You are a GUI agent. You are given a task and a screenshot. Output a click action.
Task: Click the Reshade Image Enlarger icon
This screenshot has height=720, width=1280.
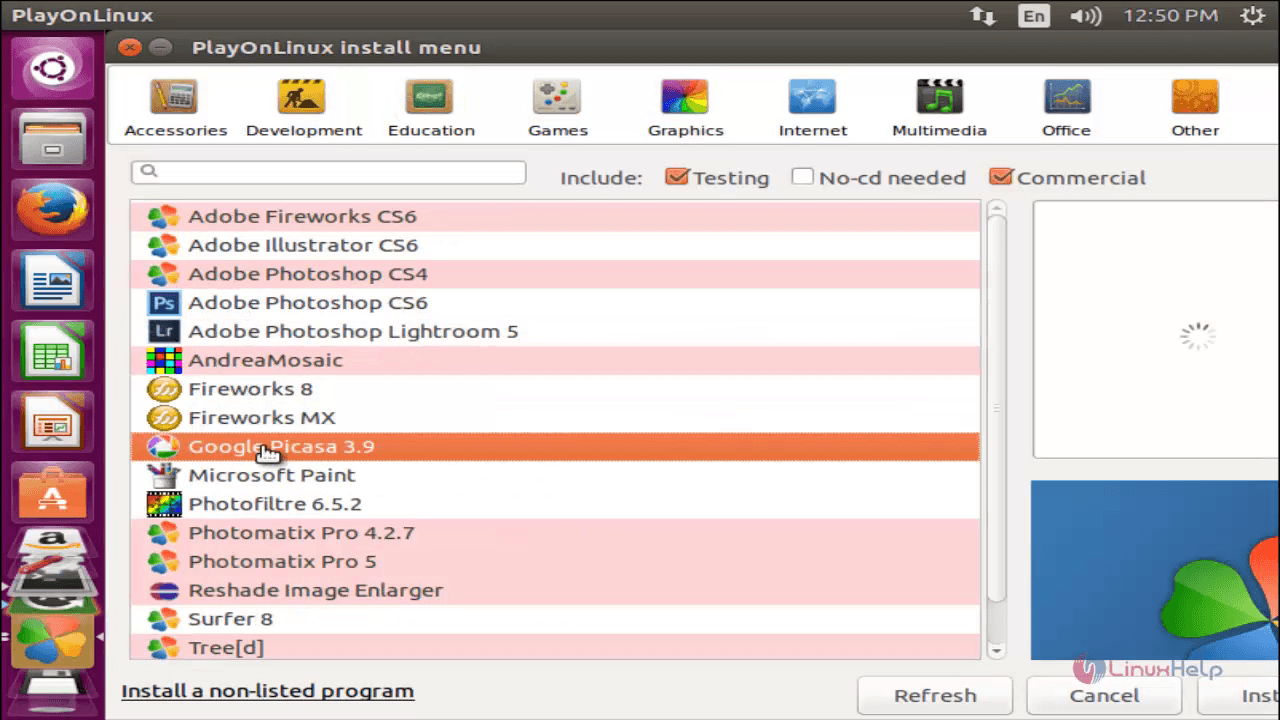[x=163, y=590]
